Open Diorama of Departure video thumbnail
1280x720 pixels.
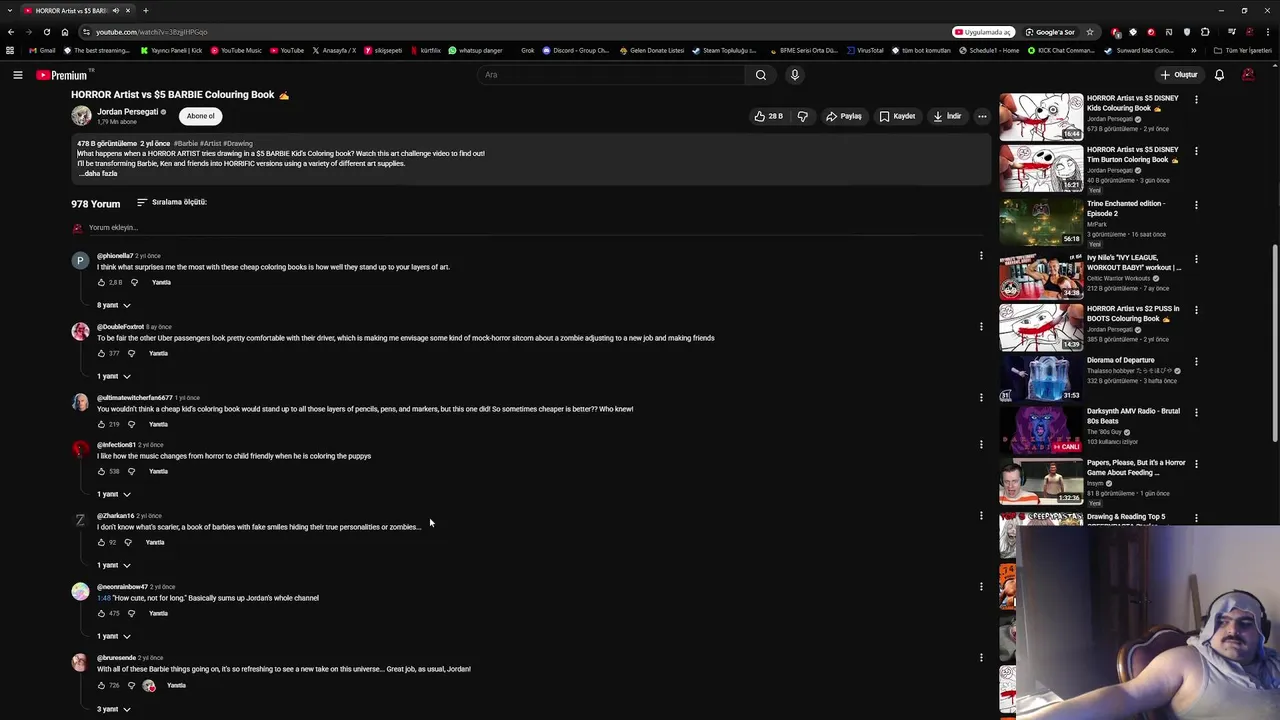(x=1041, y=379)
